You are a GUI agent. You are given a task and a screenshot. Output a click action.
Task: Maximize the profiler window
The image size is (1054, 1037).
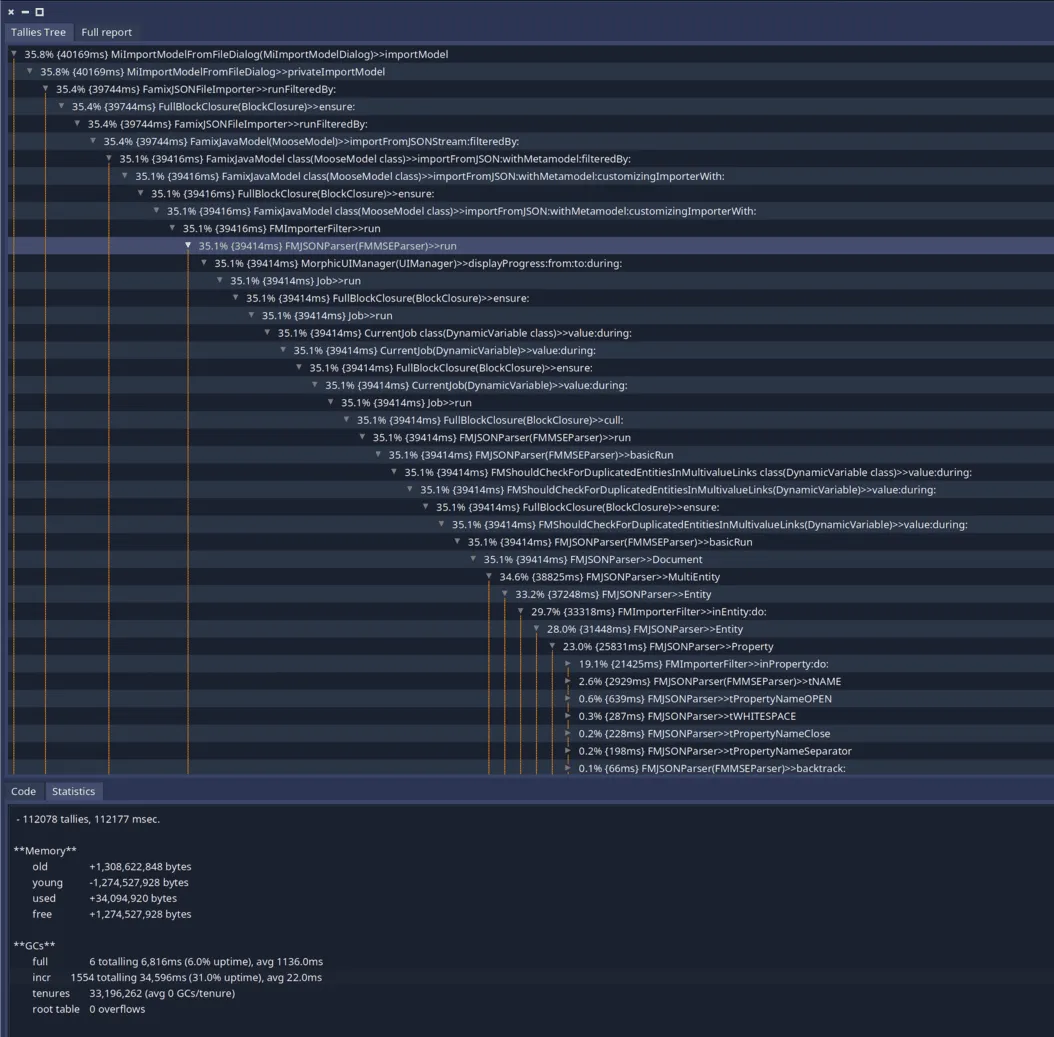(40, 12)
